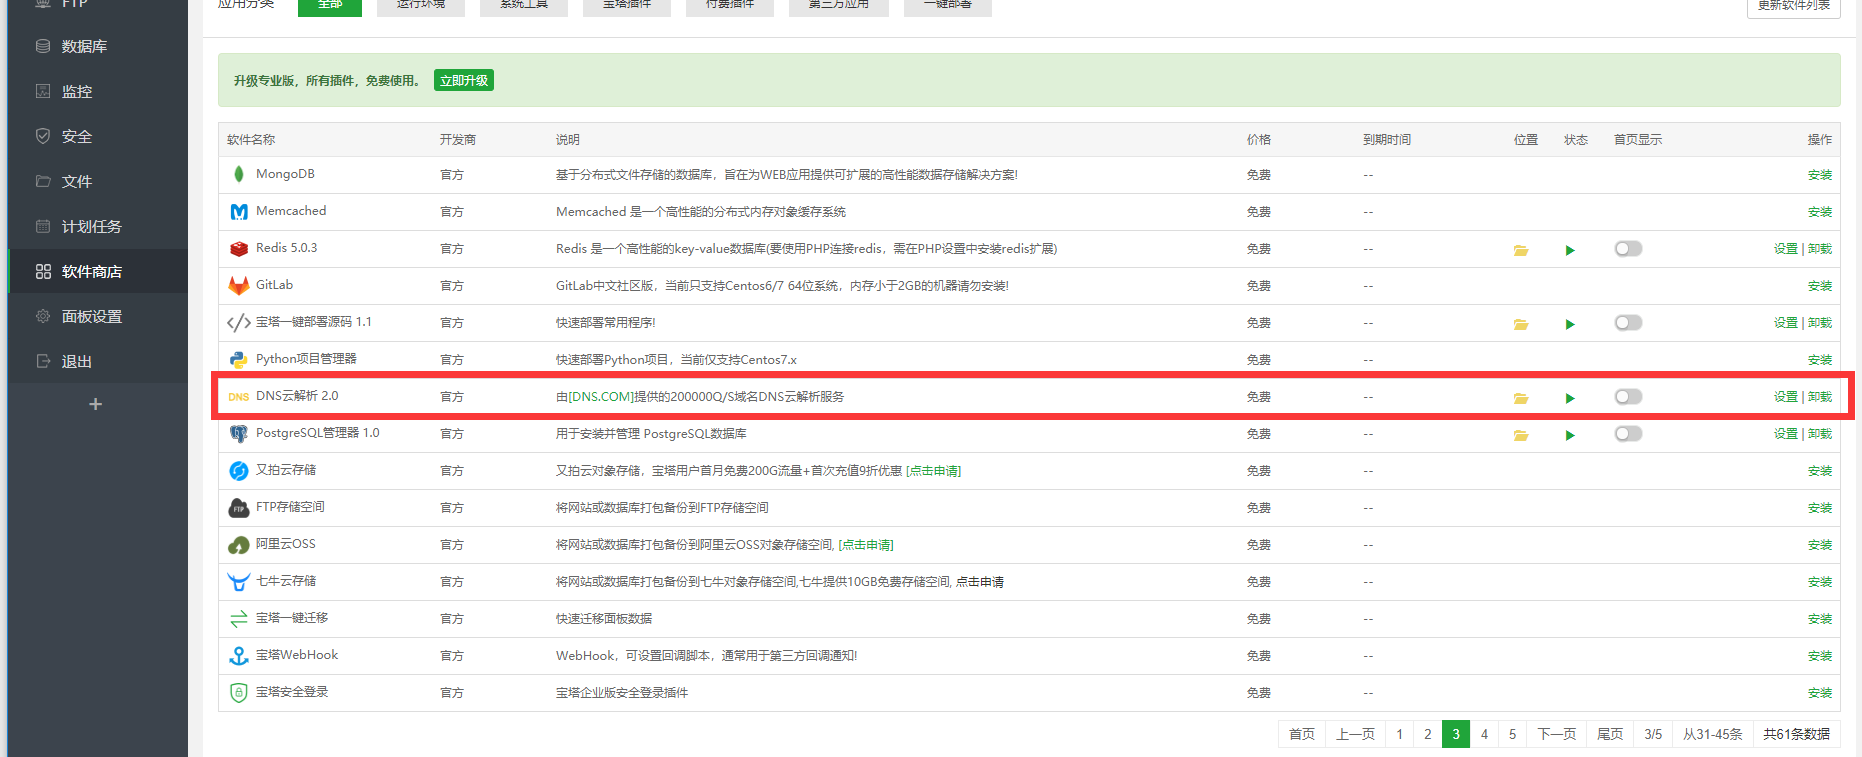Screen dimensions: 1862x757
Task: Go to 下一页 in pagination
Action: 1556,734
